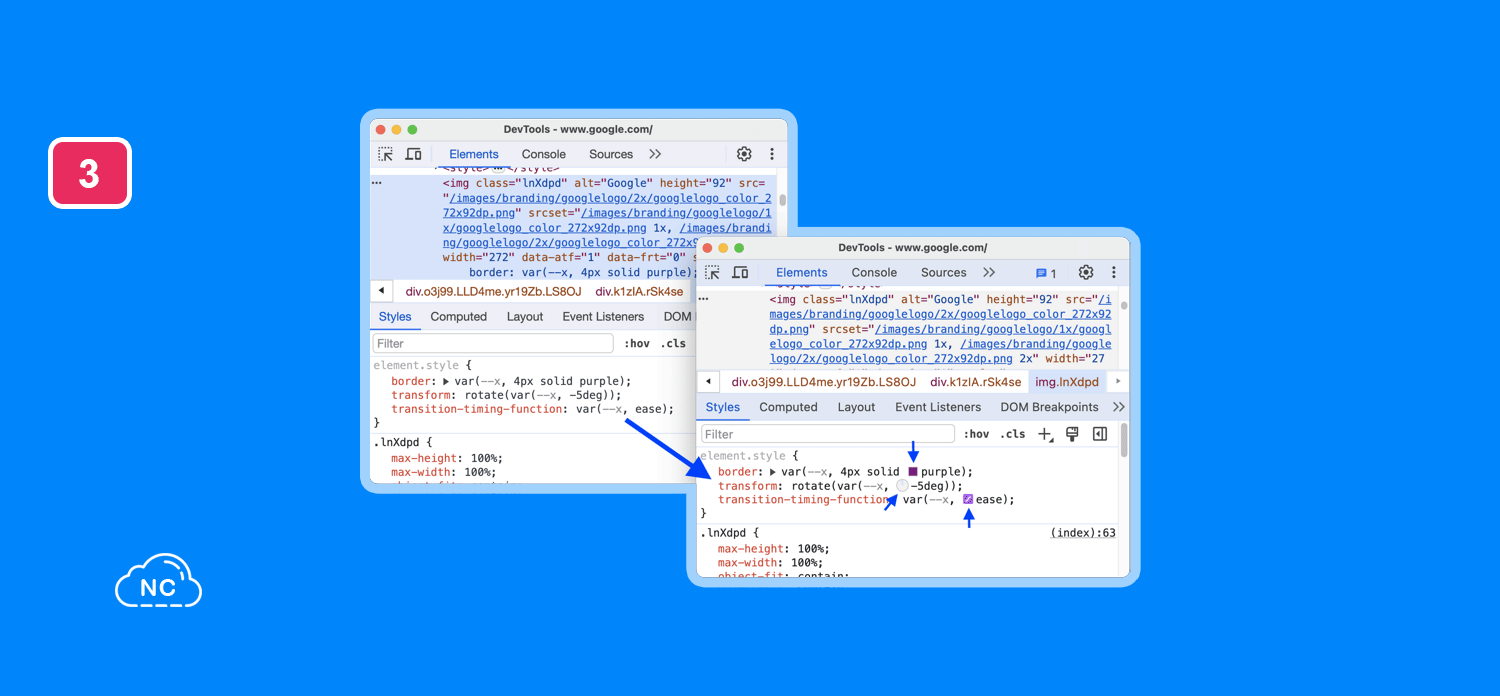Open settings gear in front DevTools window
Viewport: 1500px width, 696px height.
coord(1086,272)
